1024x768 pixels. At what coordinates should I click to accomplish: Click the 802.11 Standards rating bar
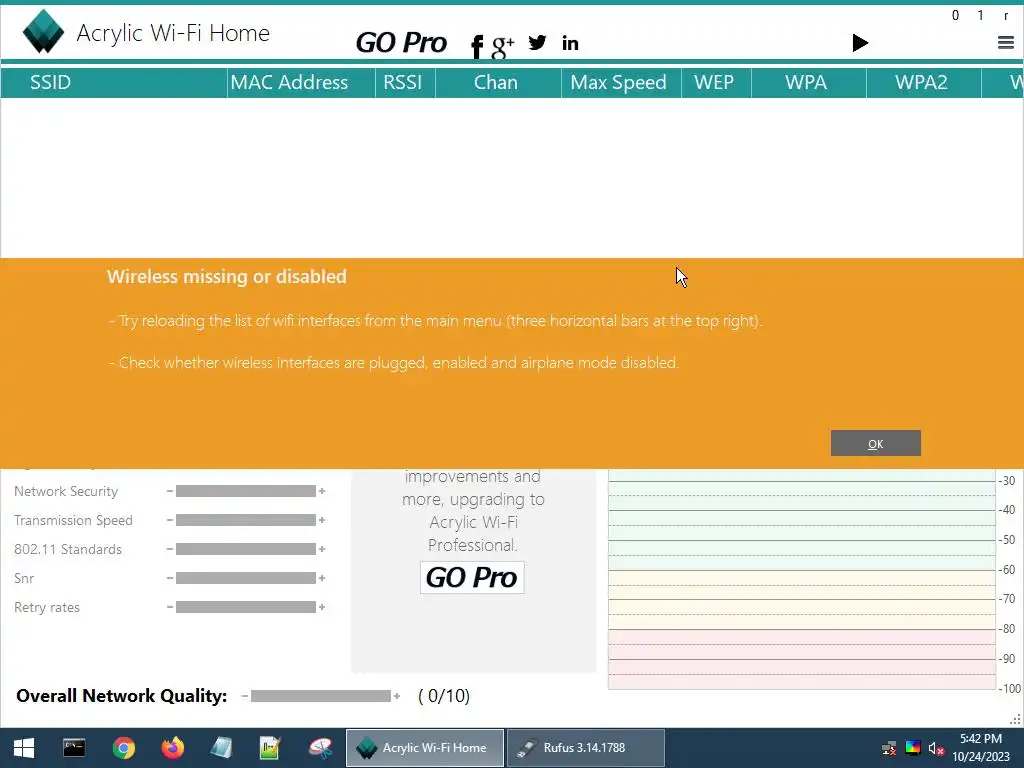[x=246, y=549]
